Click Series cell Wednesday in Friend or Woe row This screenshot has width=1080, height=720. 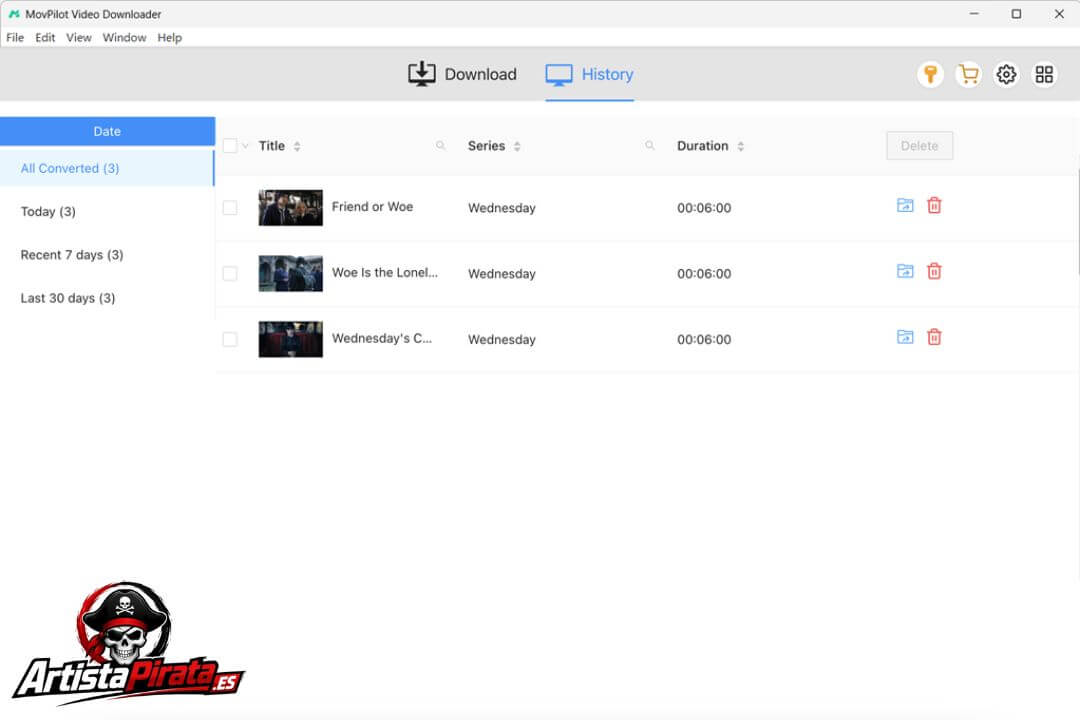[501, 208]
